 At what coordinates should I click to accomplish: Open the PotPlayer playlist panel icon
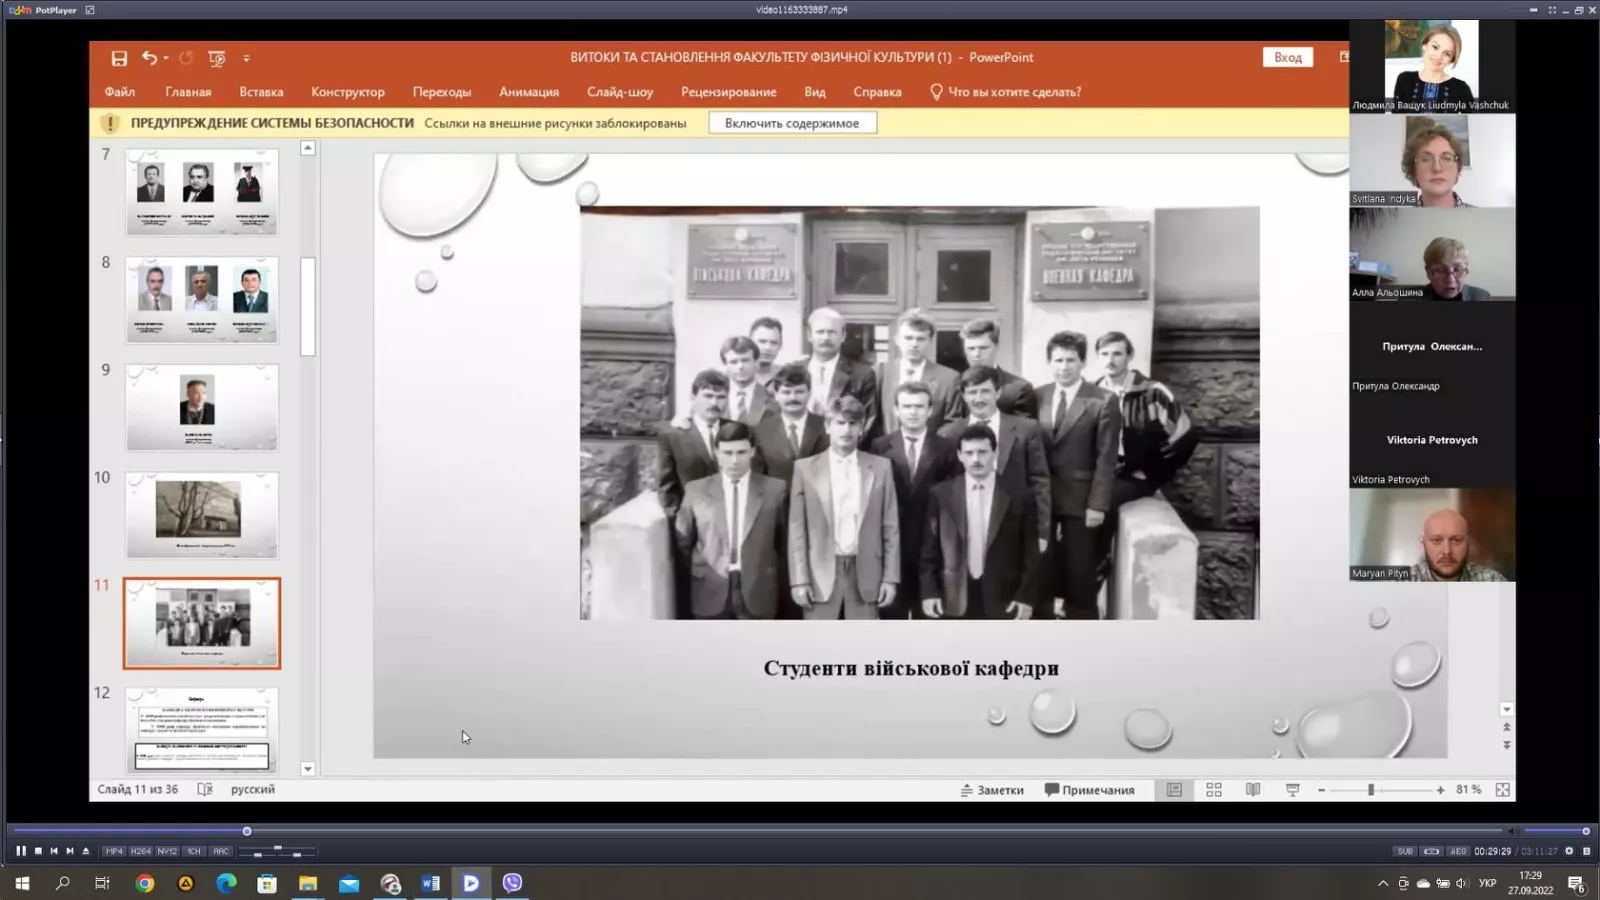pyautogui.click(x=1586, y=851)
